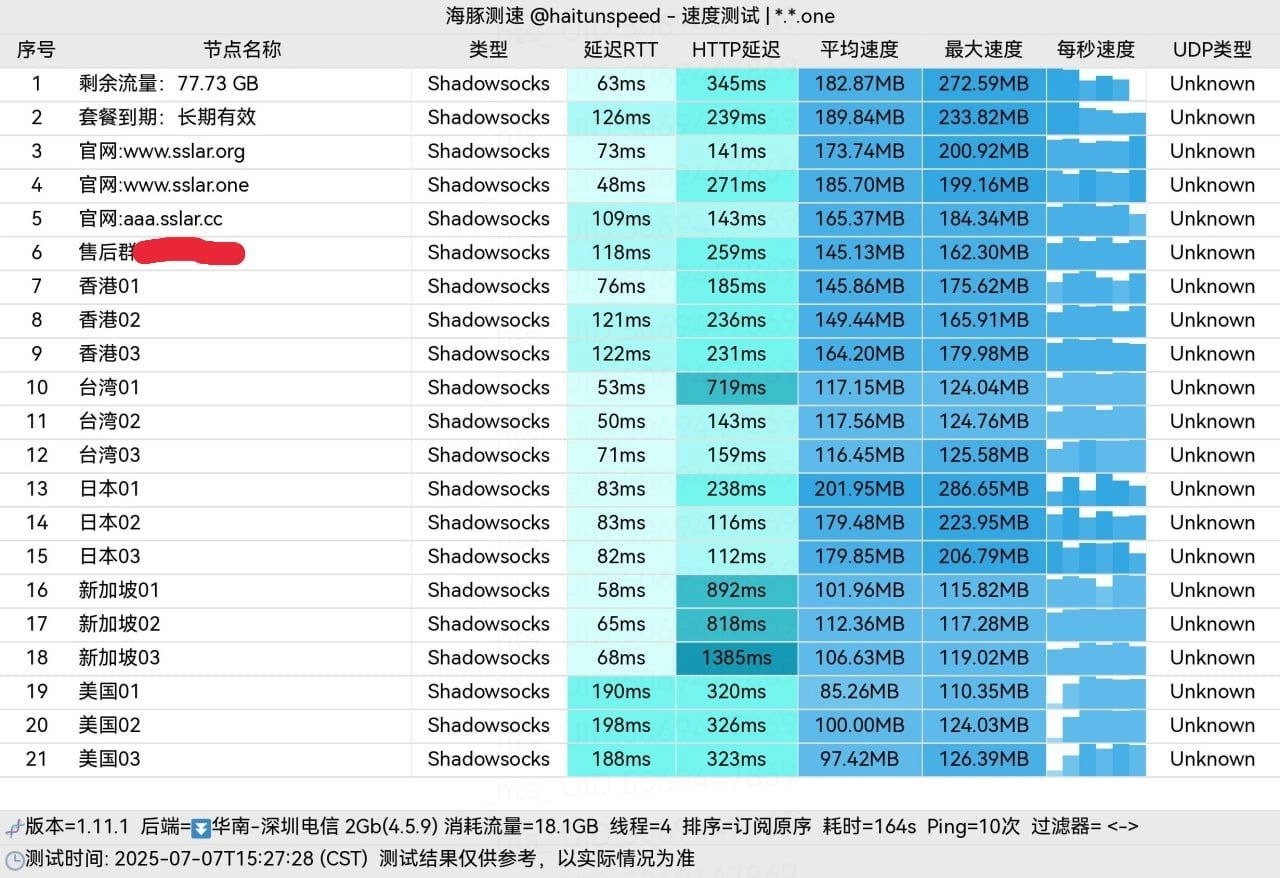
Task: Select the 香港03 node name
Action: tap(110, 354)
